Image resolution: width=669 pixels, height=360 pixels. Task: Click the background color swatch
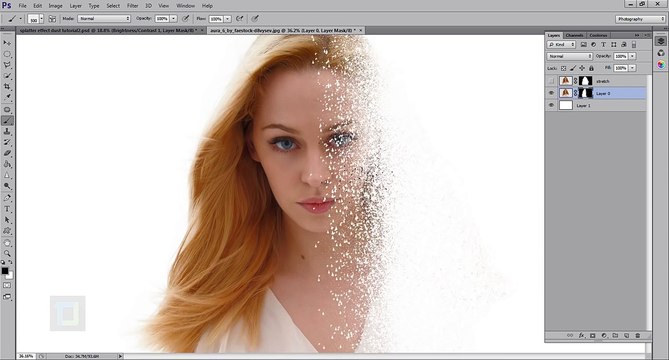click(9, 276)
